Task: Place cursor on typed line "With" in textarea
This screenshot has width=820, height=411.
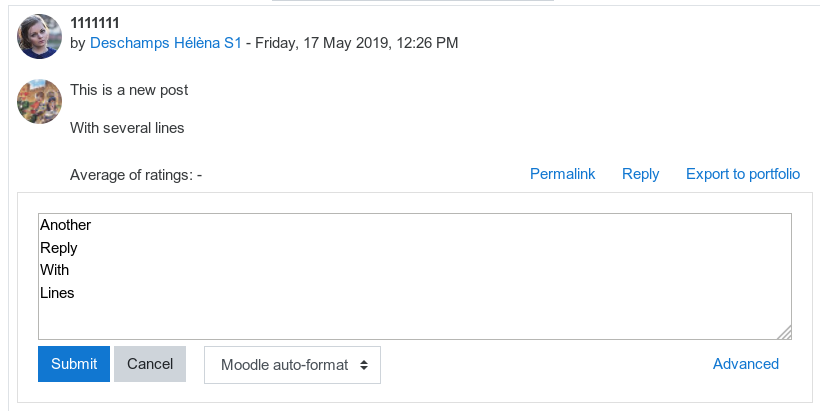Action: pos(54,270)
